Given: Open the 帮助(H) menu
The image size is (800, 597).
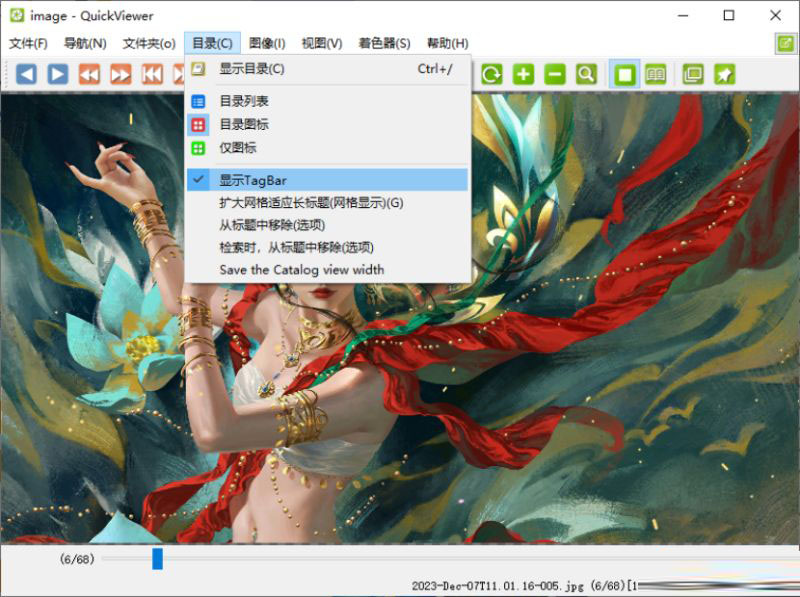Looking at the screenshot, I should click(448, 43).
